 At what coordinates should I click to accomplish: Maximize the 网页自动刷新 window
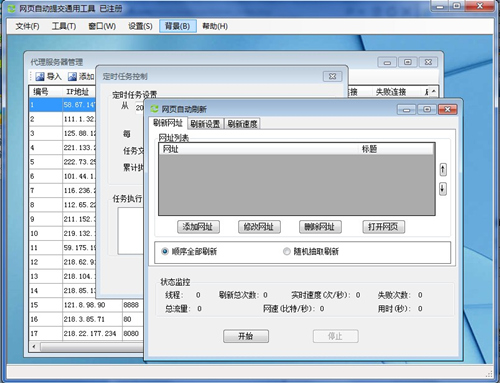click(427, 109)
